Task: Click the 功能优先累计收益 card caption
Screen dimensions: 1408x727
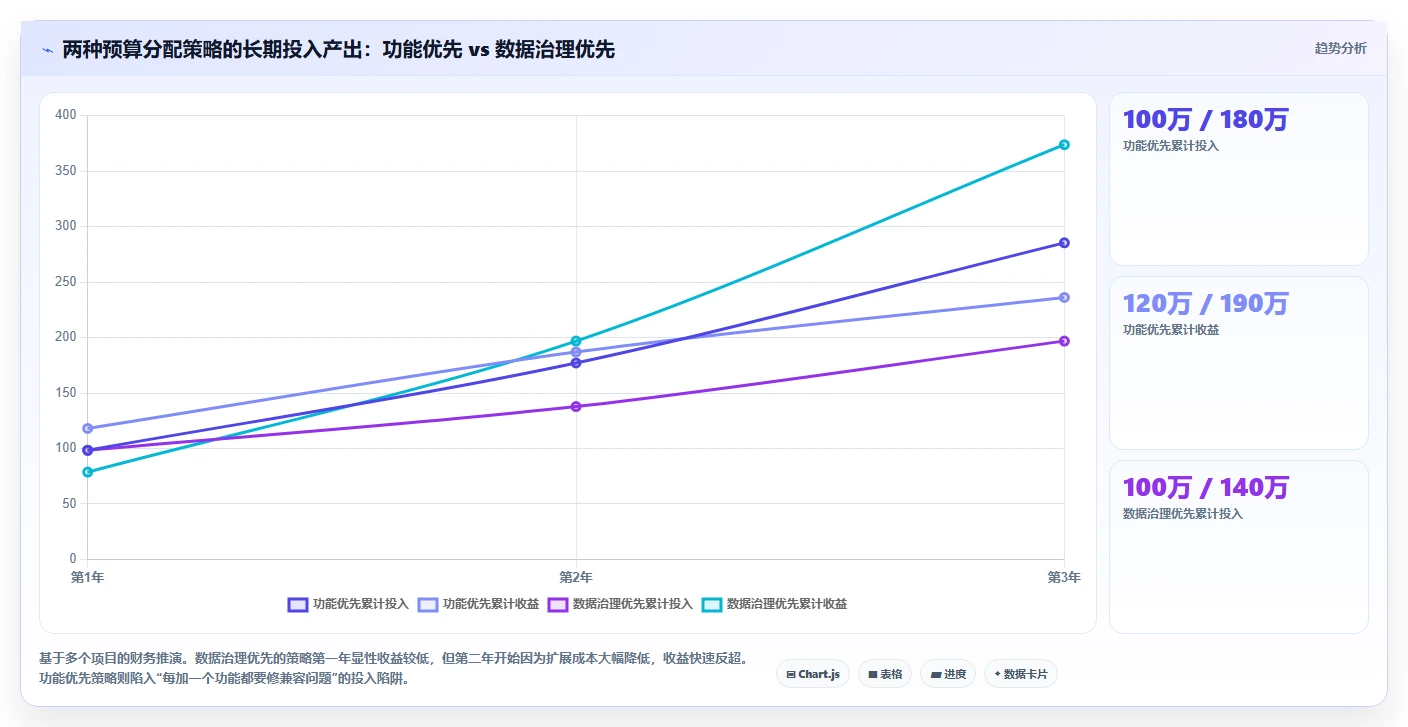Action: (x=1171, y=330)
